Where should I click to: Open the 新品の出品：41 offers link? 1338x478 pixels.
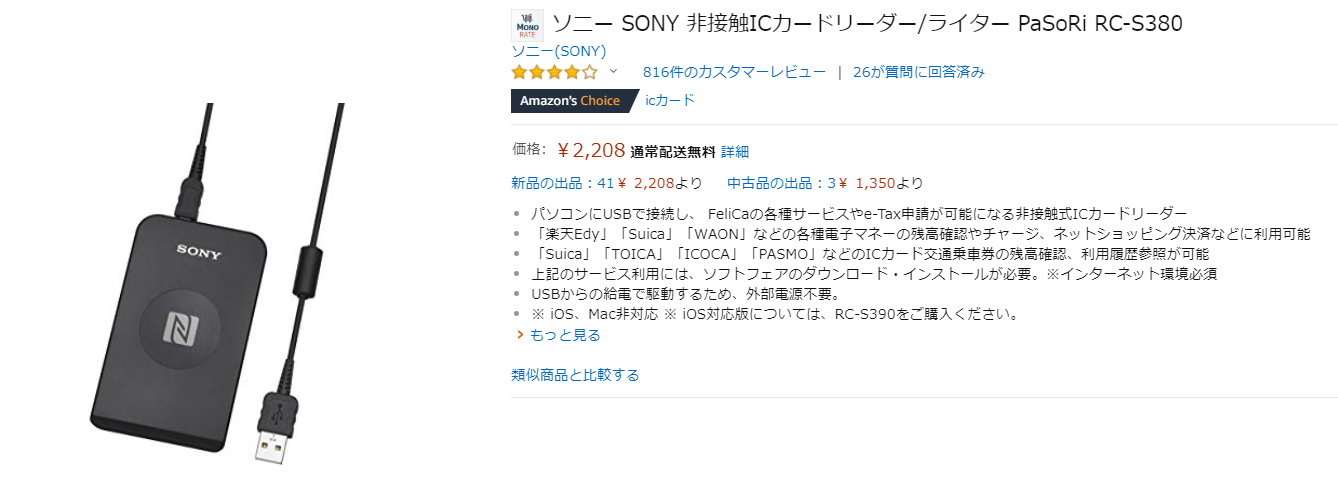pyautogui.click(x=561, y=183)
